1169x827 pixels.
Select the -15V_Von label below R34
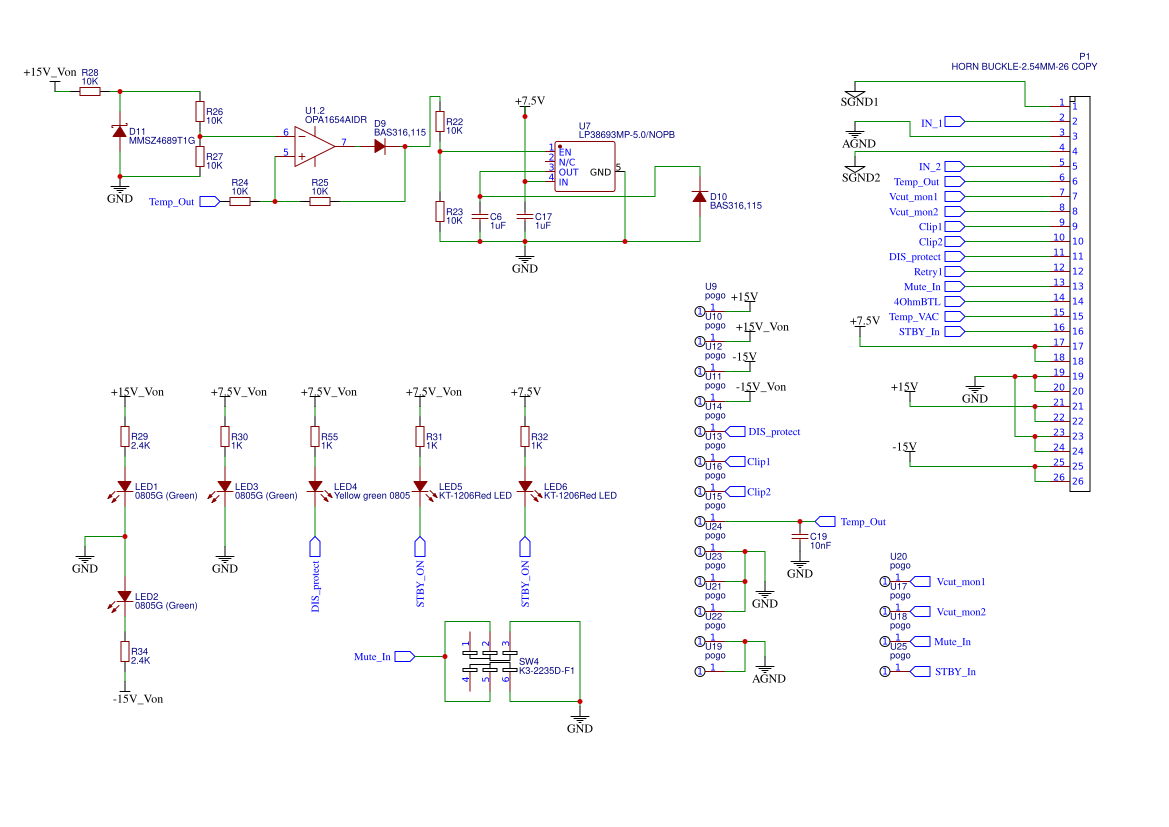(x=137, y=699)
